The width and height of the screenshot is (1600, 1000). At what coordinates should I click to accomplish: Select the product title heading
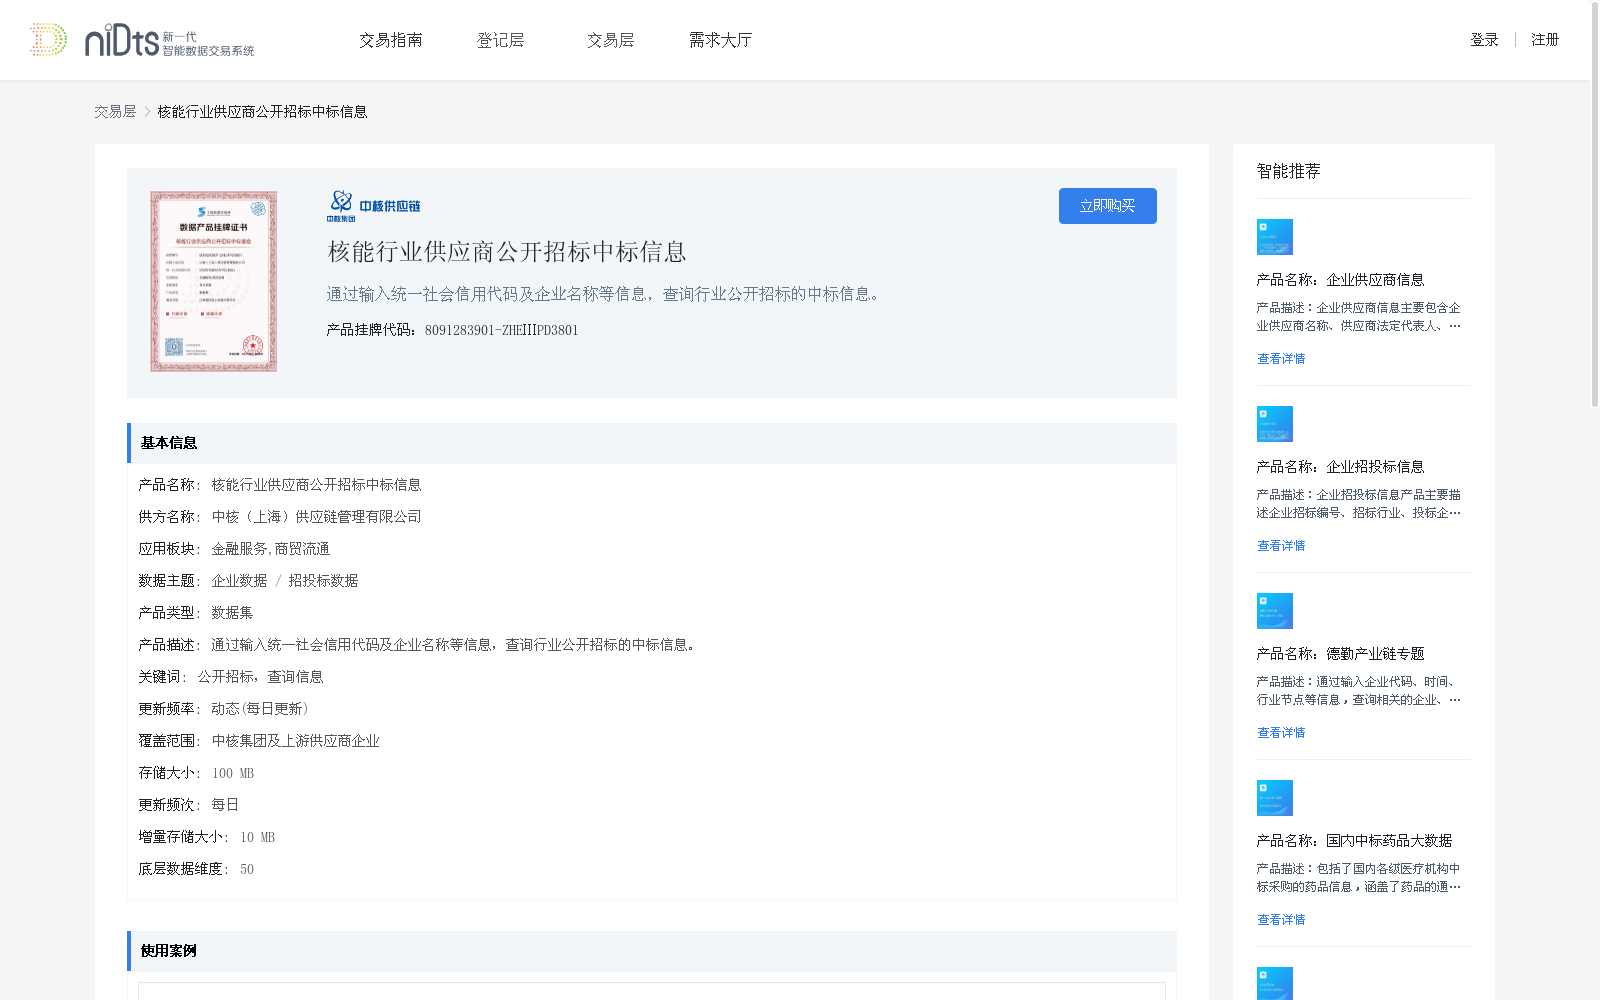pyautogui.click(x=507, y=252)
